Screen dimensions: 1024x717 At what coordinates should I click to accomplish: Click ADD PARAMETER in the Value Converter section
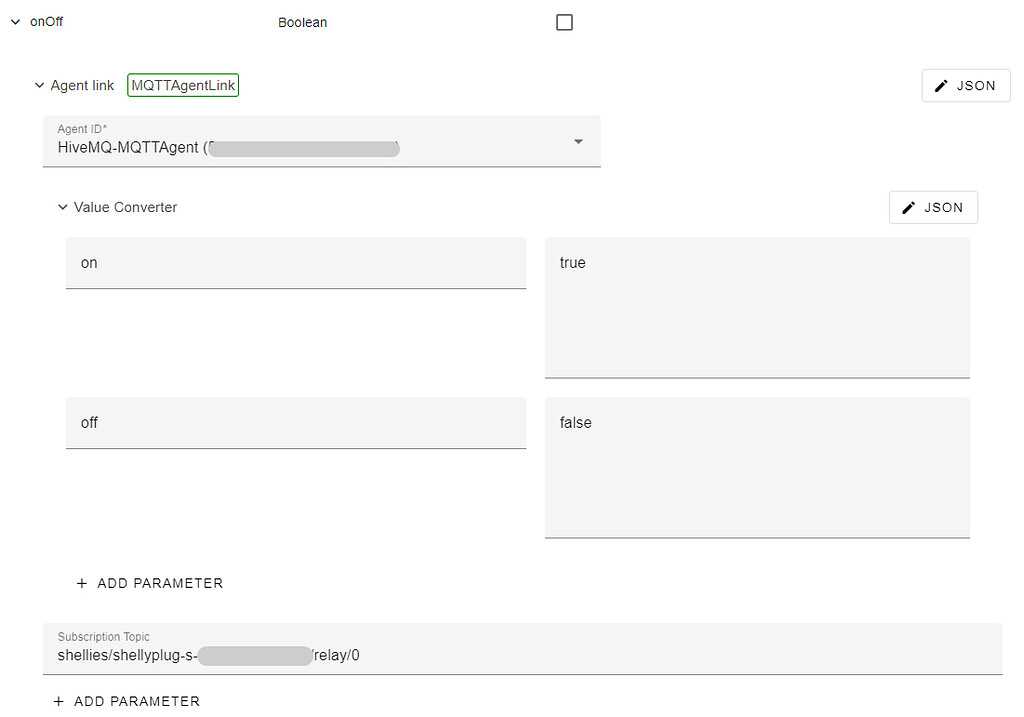[150, 583]
